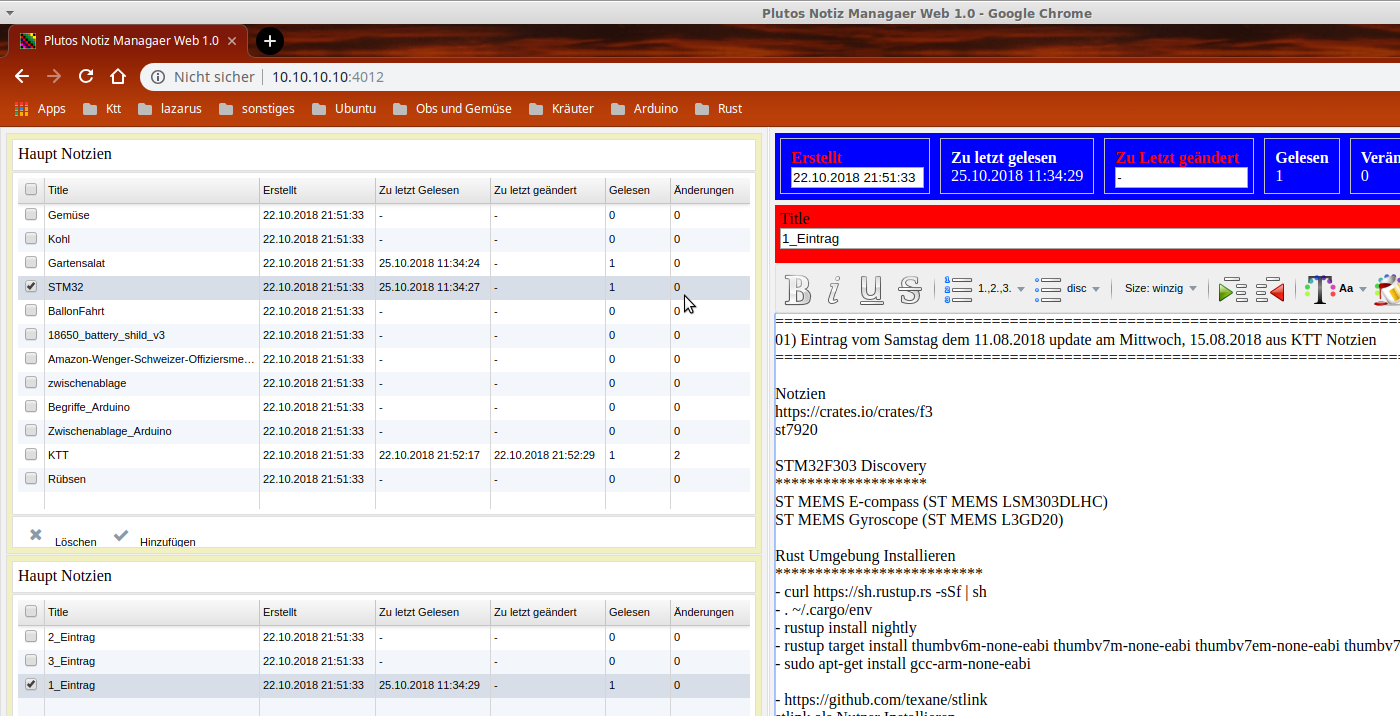Tick the 2_Eintrag checkbox

click(31, 637)
